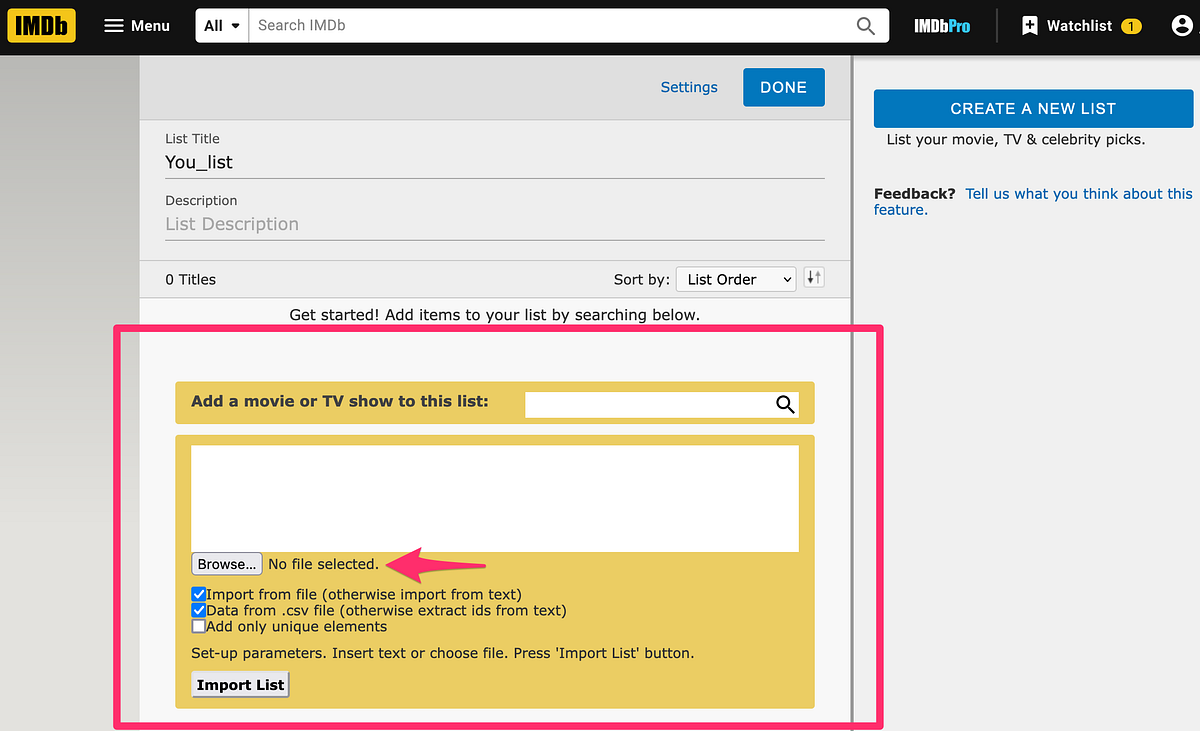1200x731 pixels.
Task: Click the IMDb logo to go home
Action: (x=41, y=25)
